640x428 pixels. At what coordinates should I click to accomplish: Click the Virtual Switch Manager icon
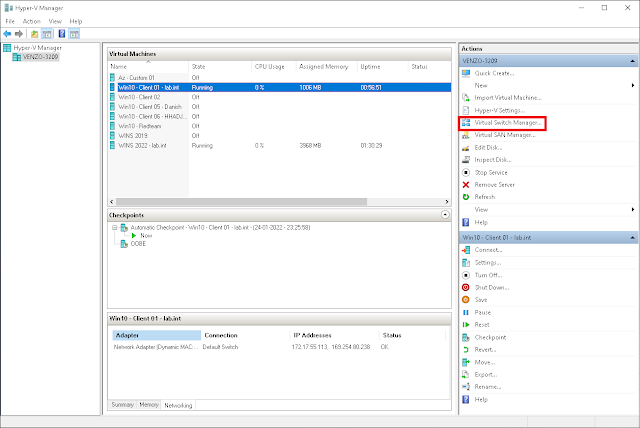tap(466, 122)
